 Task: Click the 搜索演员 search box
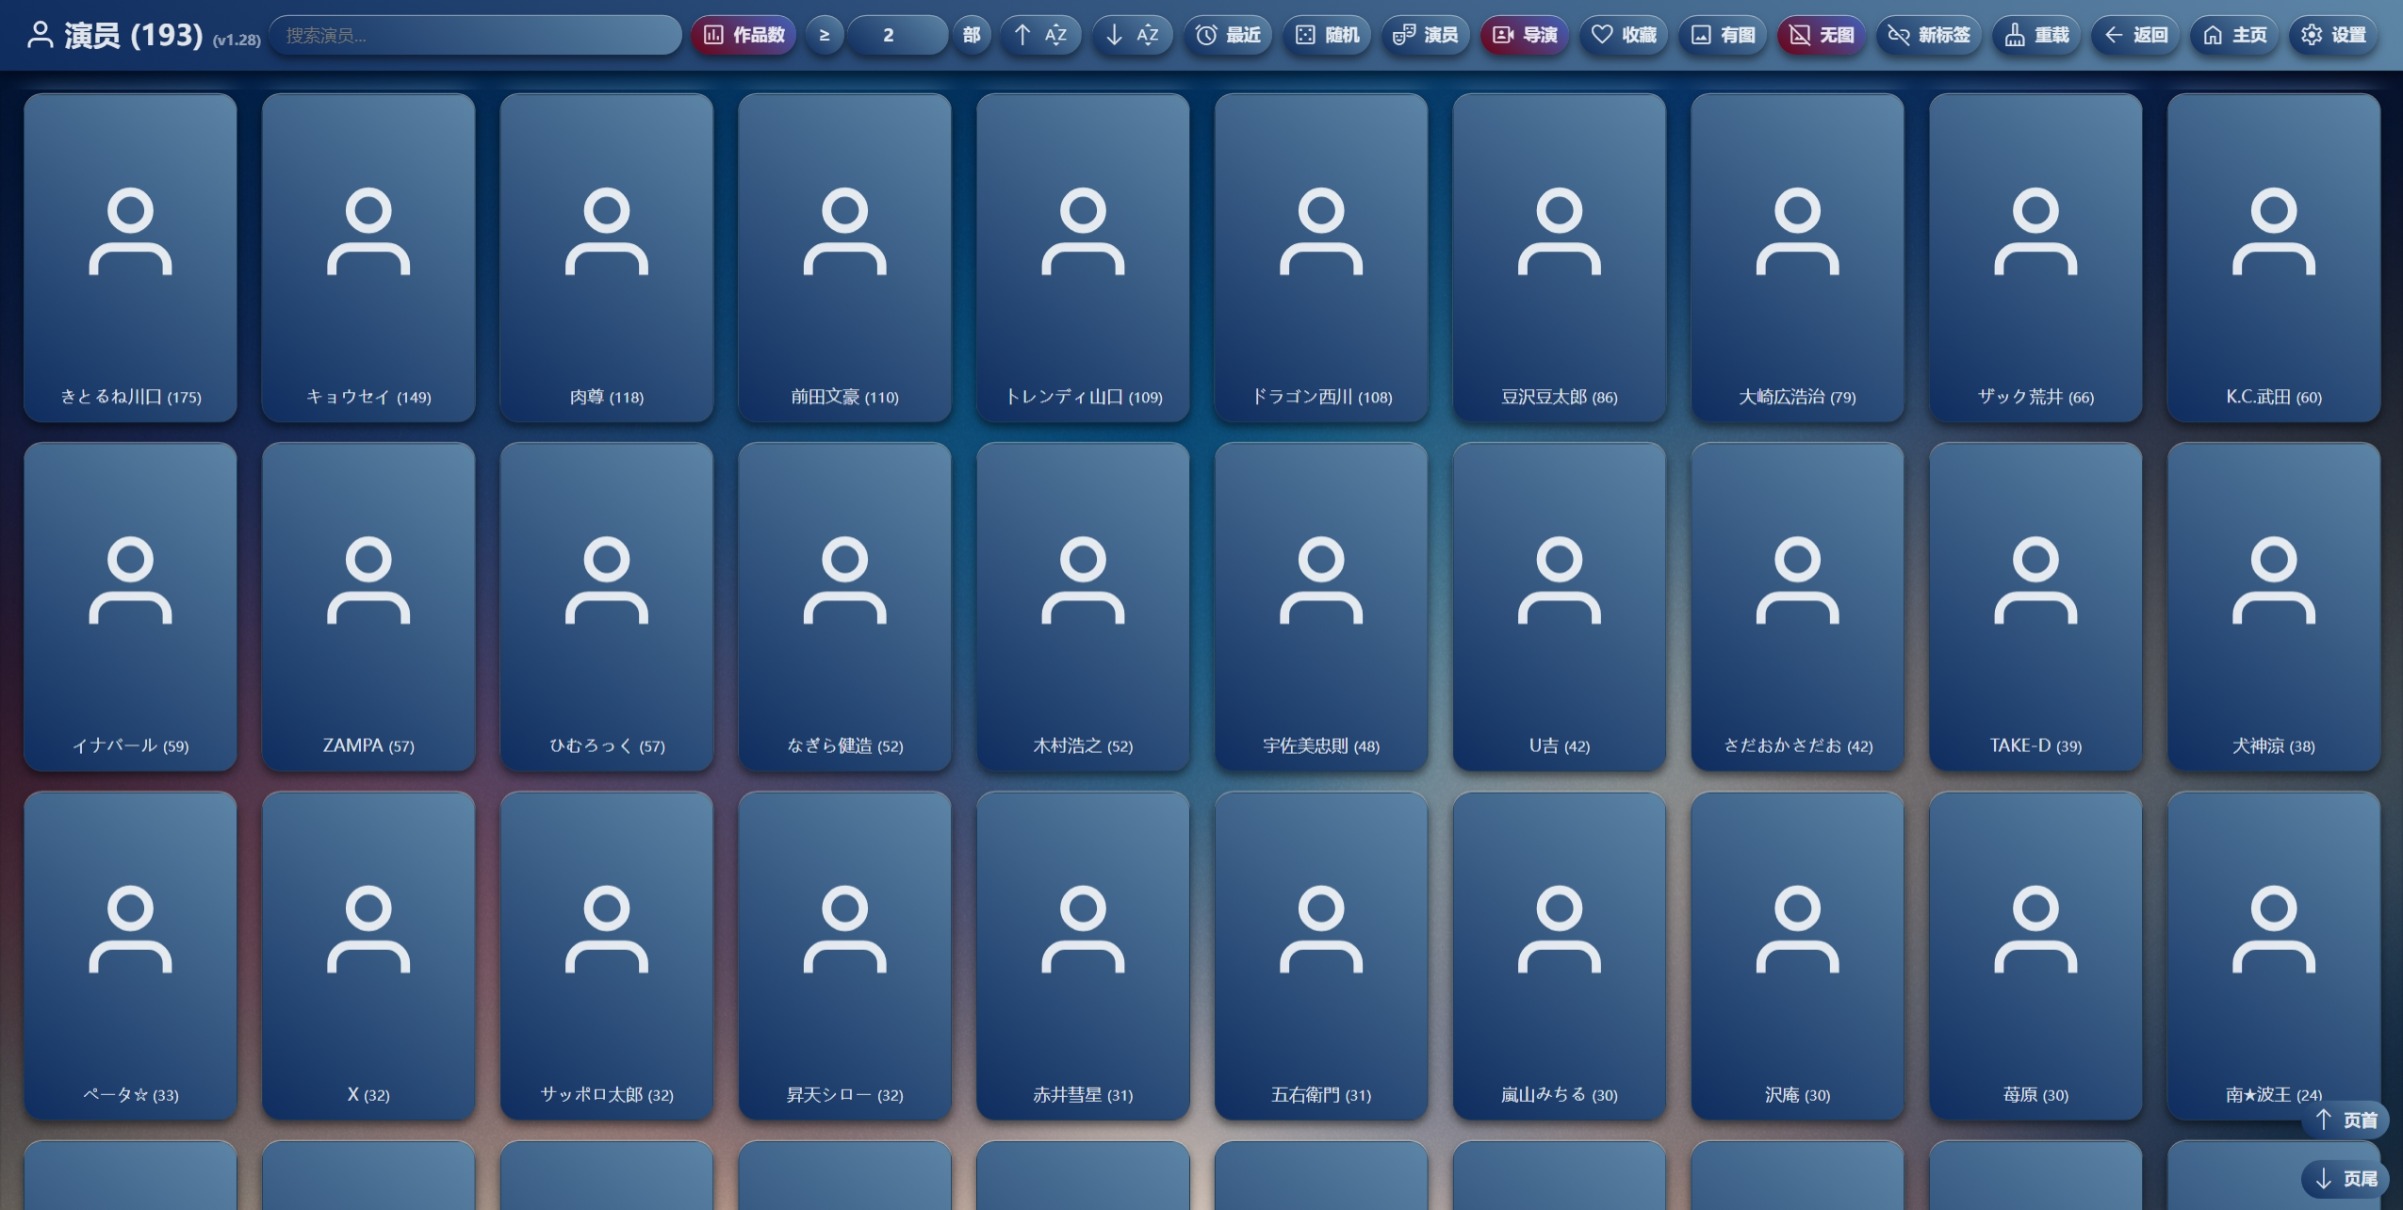[475, 35]
